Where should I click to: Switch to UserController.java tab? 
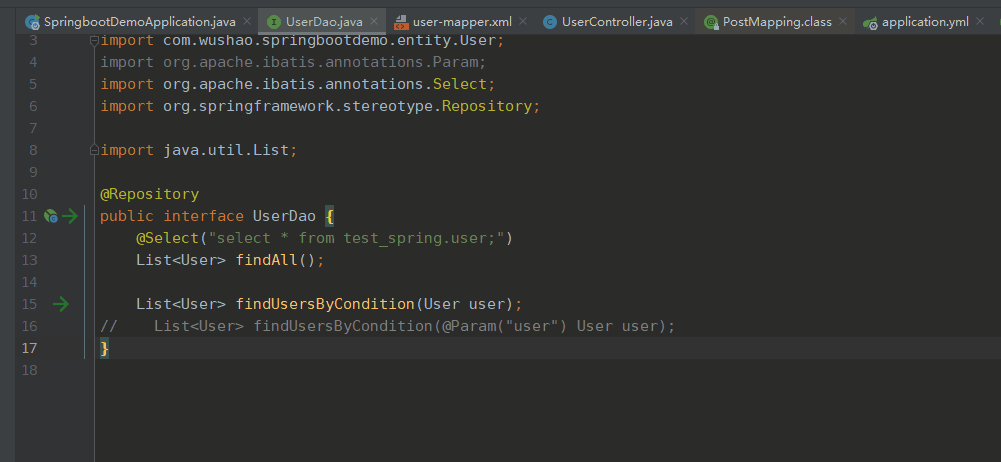(616, 22)
